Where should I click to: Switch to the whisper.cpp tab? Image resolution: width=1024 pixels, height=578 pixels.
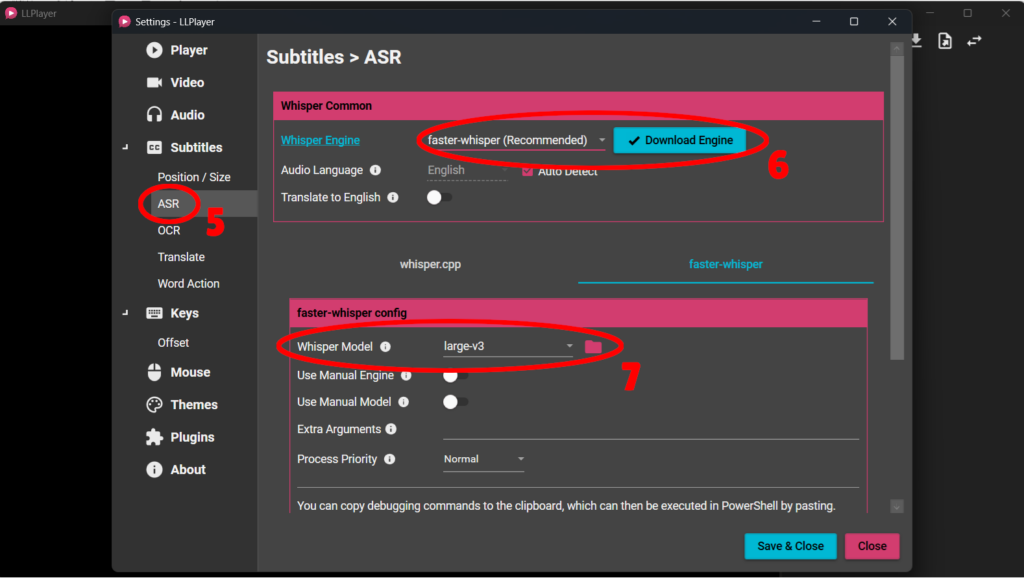coord(430,265)
